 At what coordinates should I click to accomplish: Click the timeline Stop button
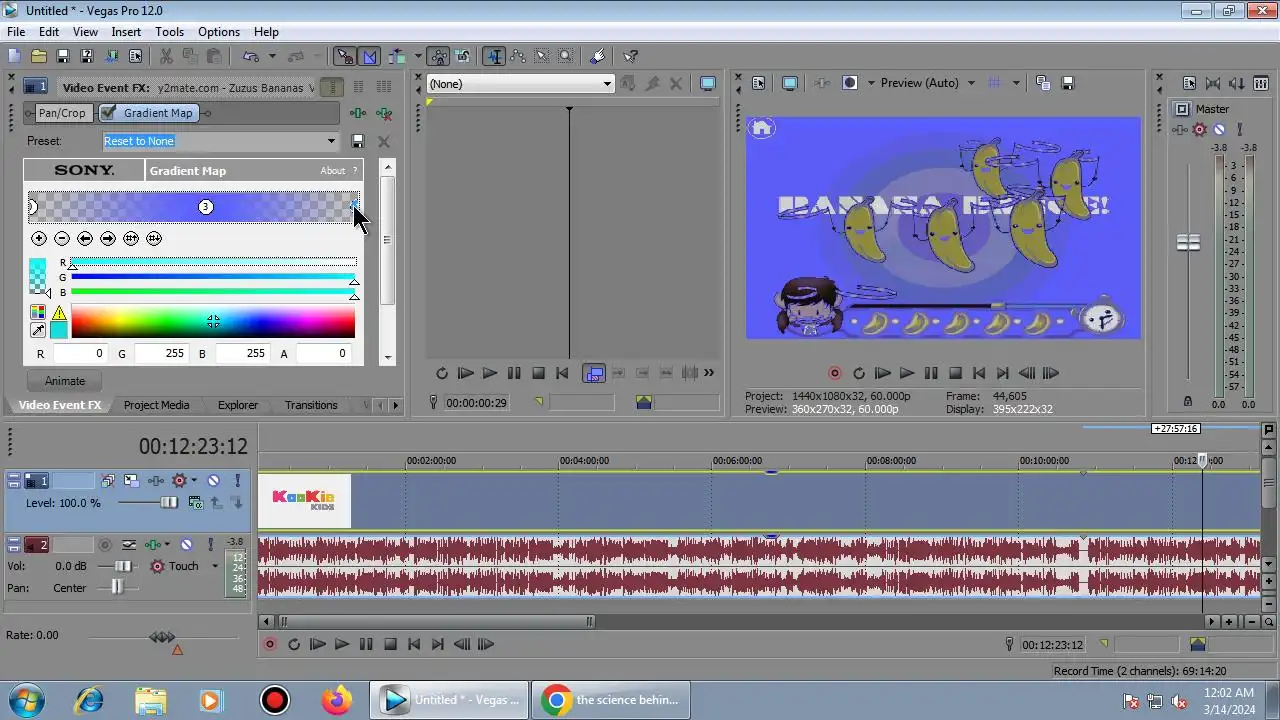click(x=390, y=645)
